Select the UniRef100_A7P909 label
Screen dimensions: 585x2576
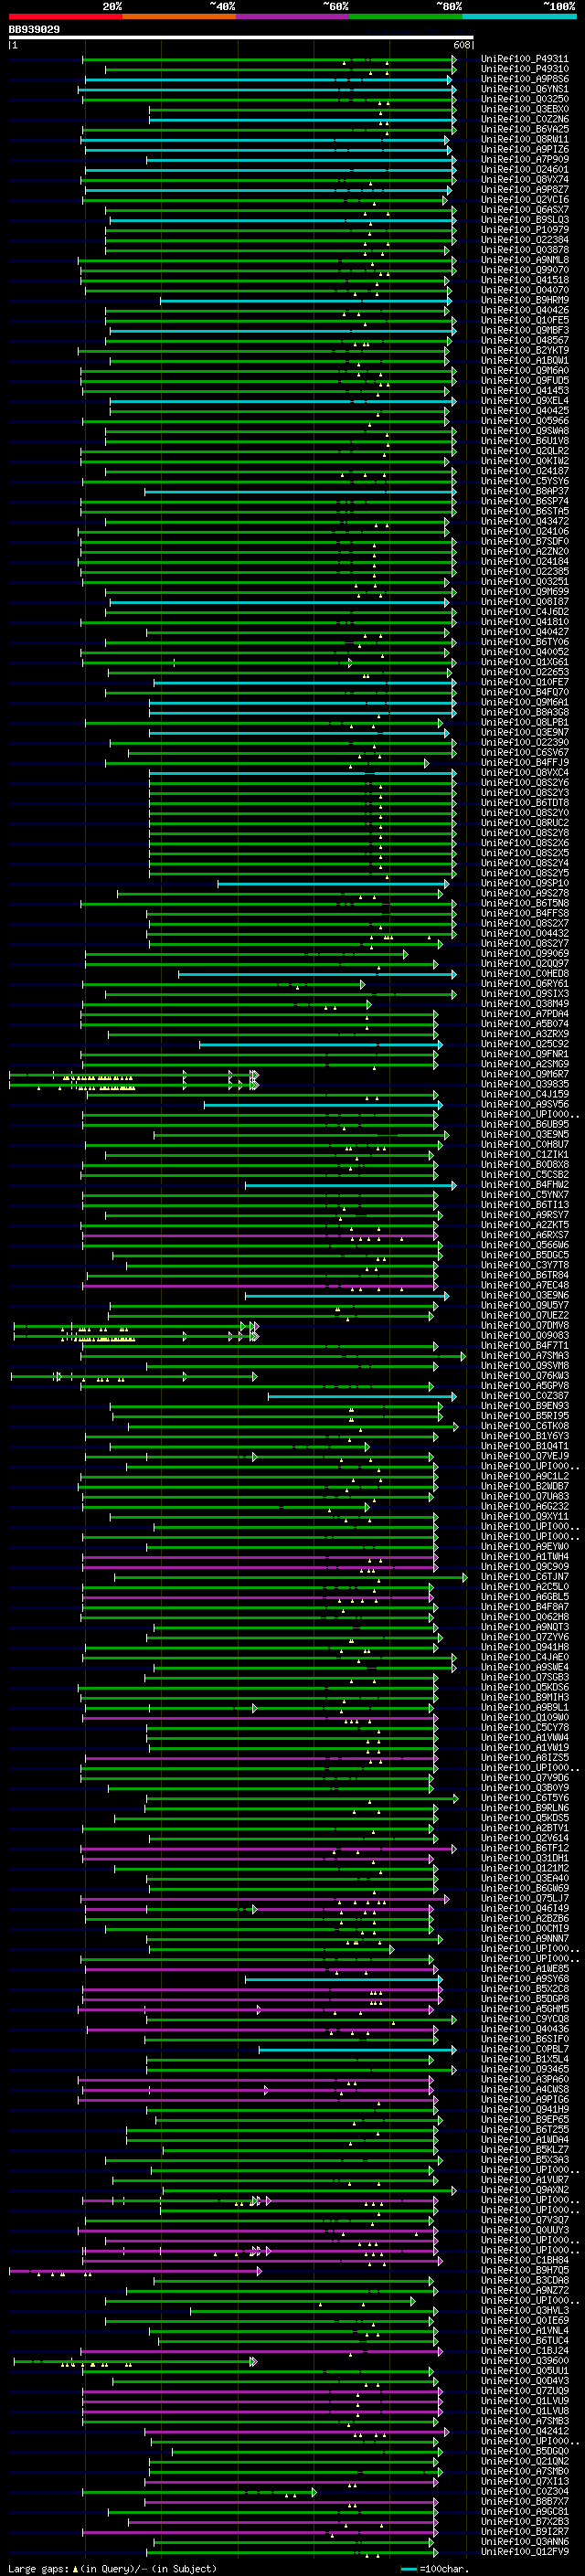click(524, 159)
